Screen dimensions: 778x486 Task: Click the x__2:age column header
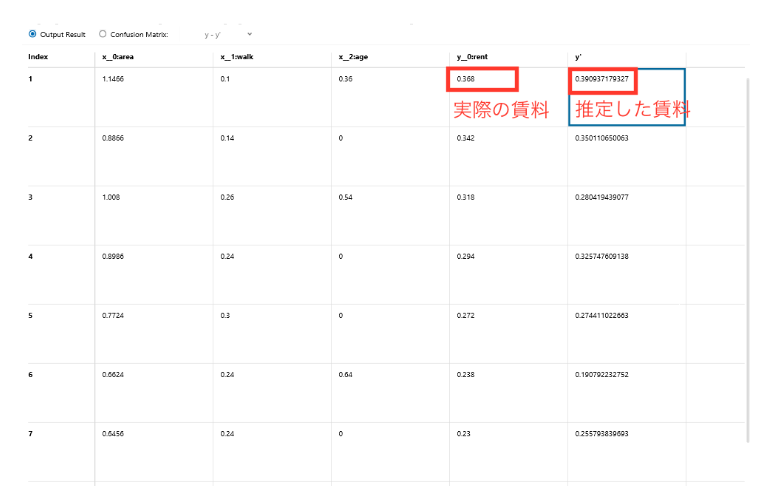(x=353, y=57)
